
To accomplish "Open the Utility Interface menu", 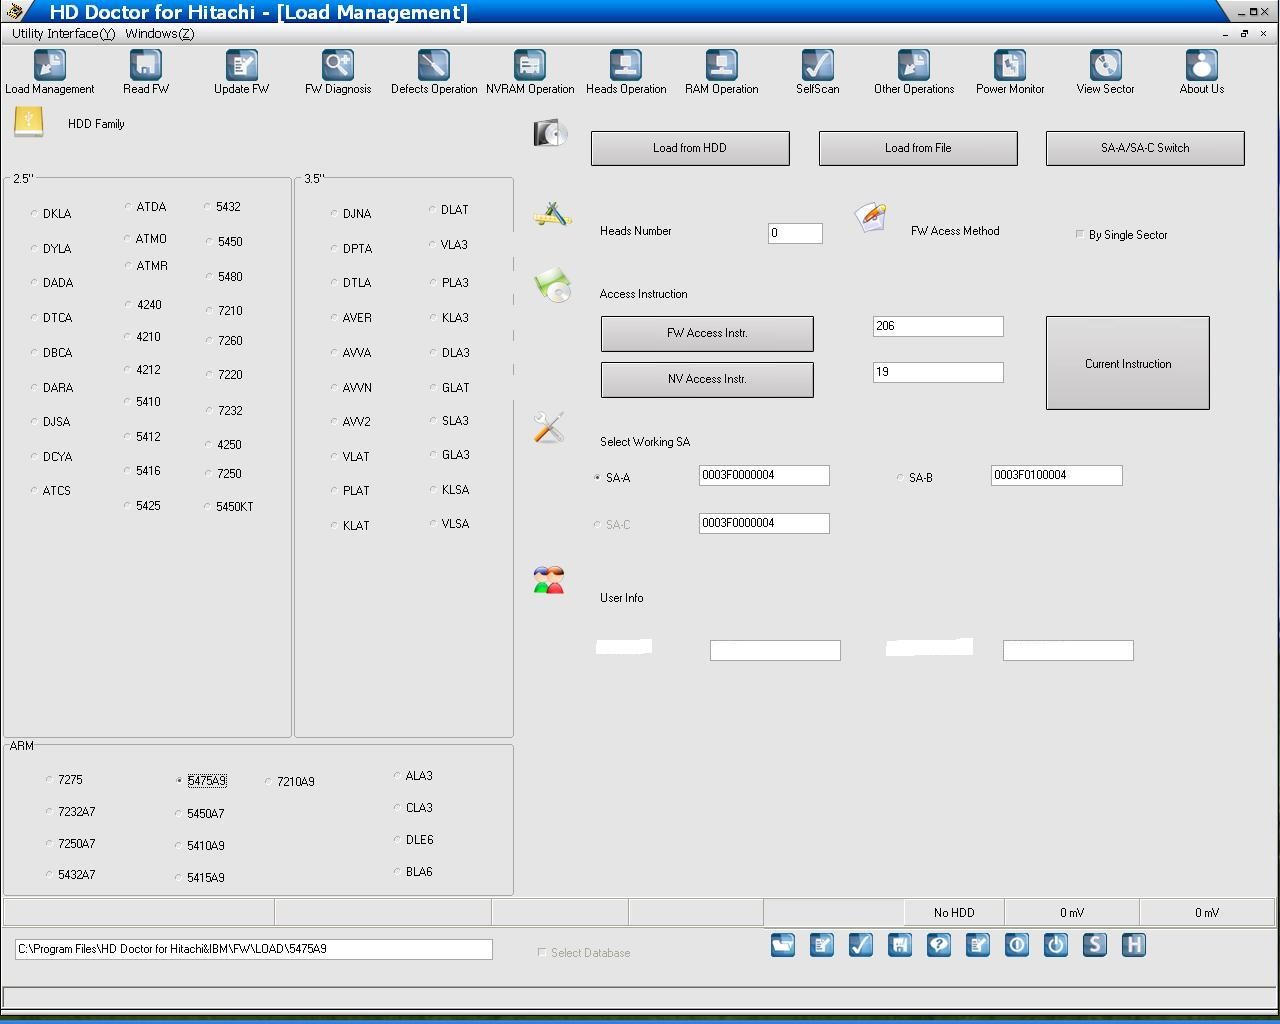I will tap(63, 33).
